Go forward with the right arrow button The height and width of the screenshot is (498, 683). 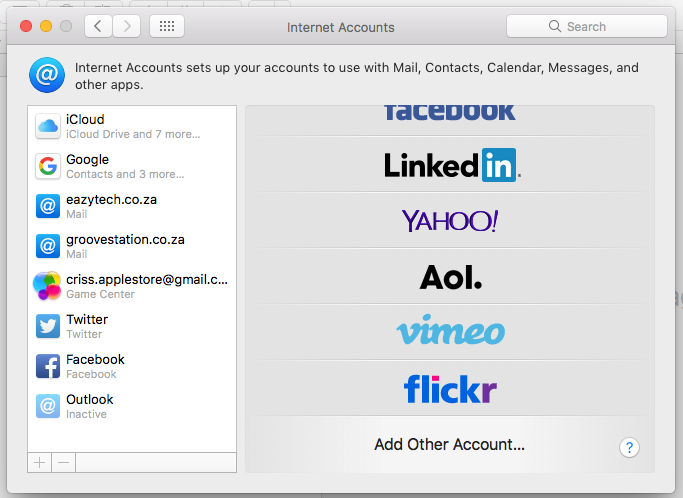pos(127,27)
